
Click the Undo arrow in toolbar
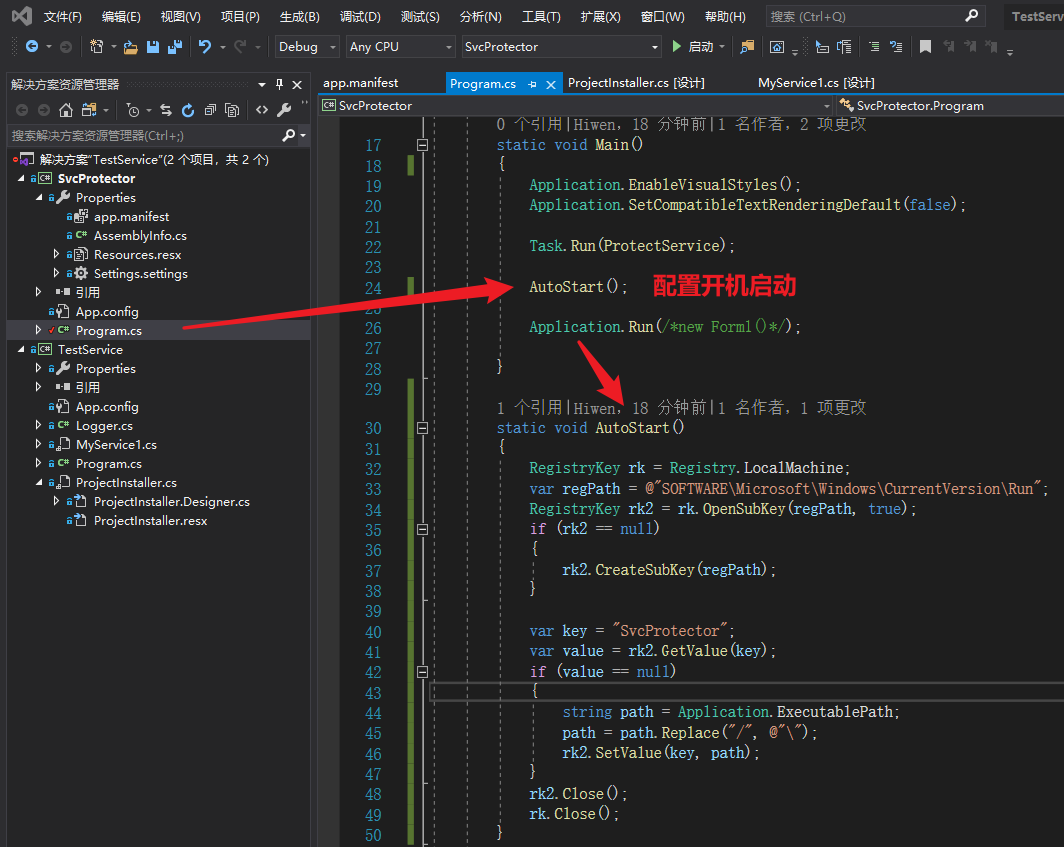click(205, 47)
